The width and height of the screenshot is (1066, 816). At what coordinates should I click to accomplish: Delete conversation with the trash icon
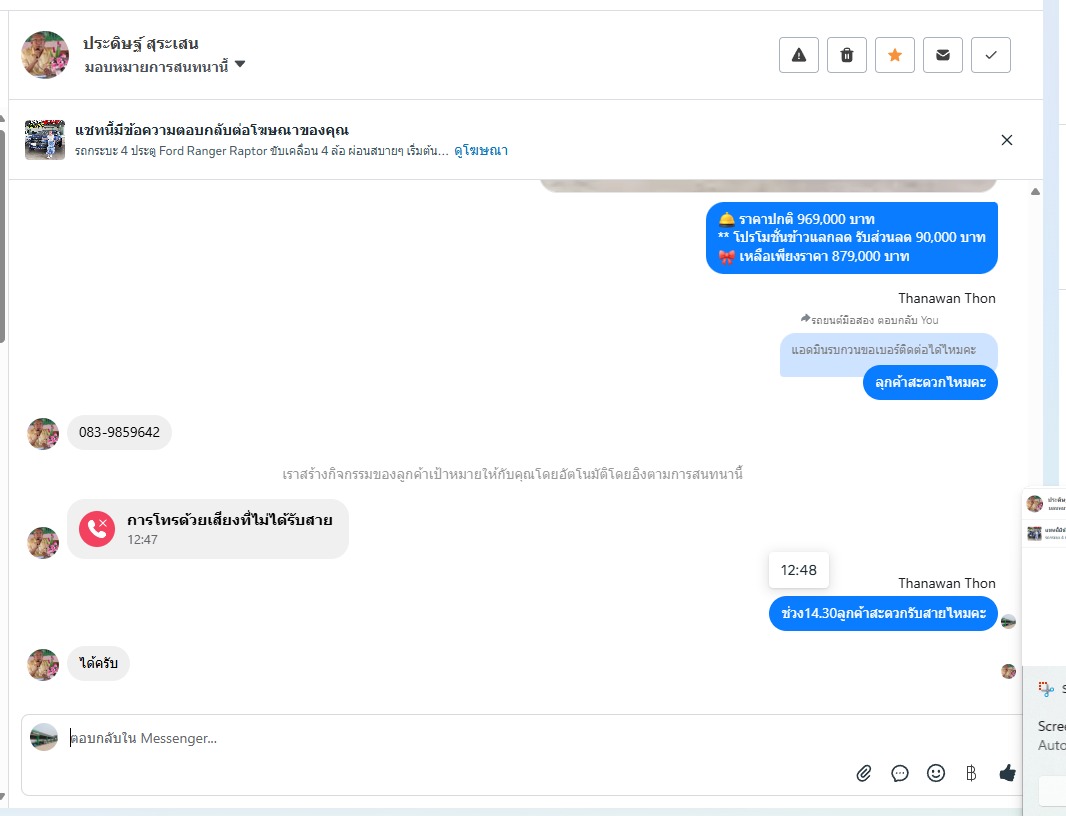(846, 55)
